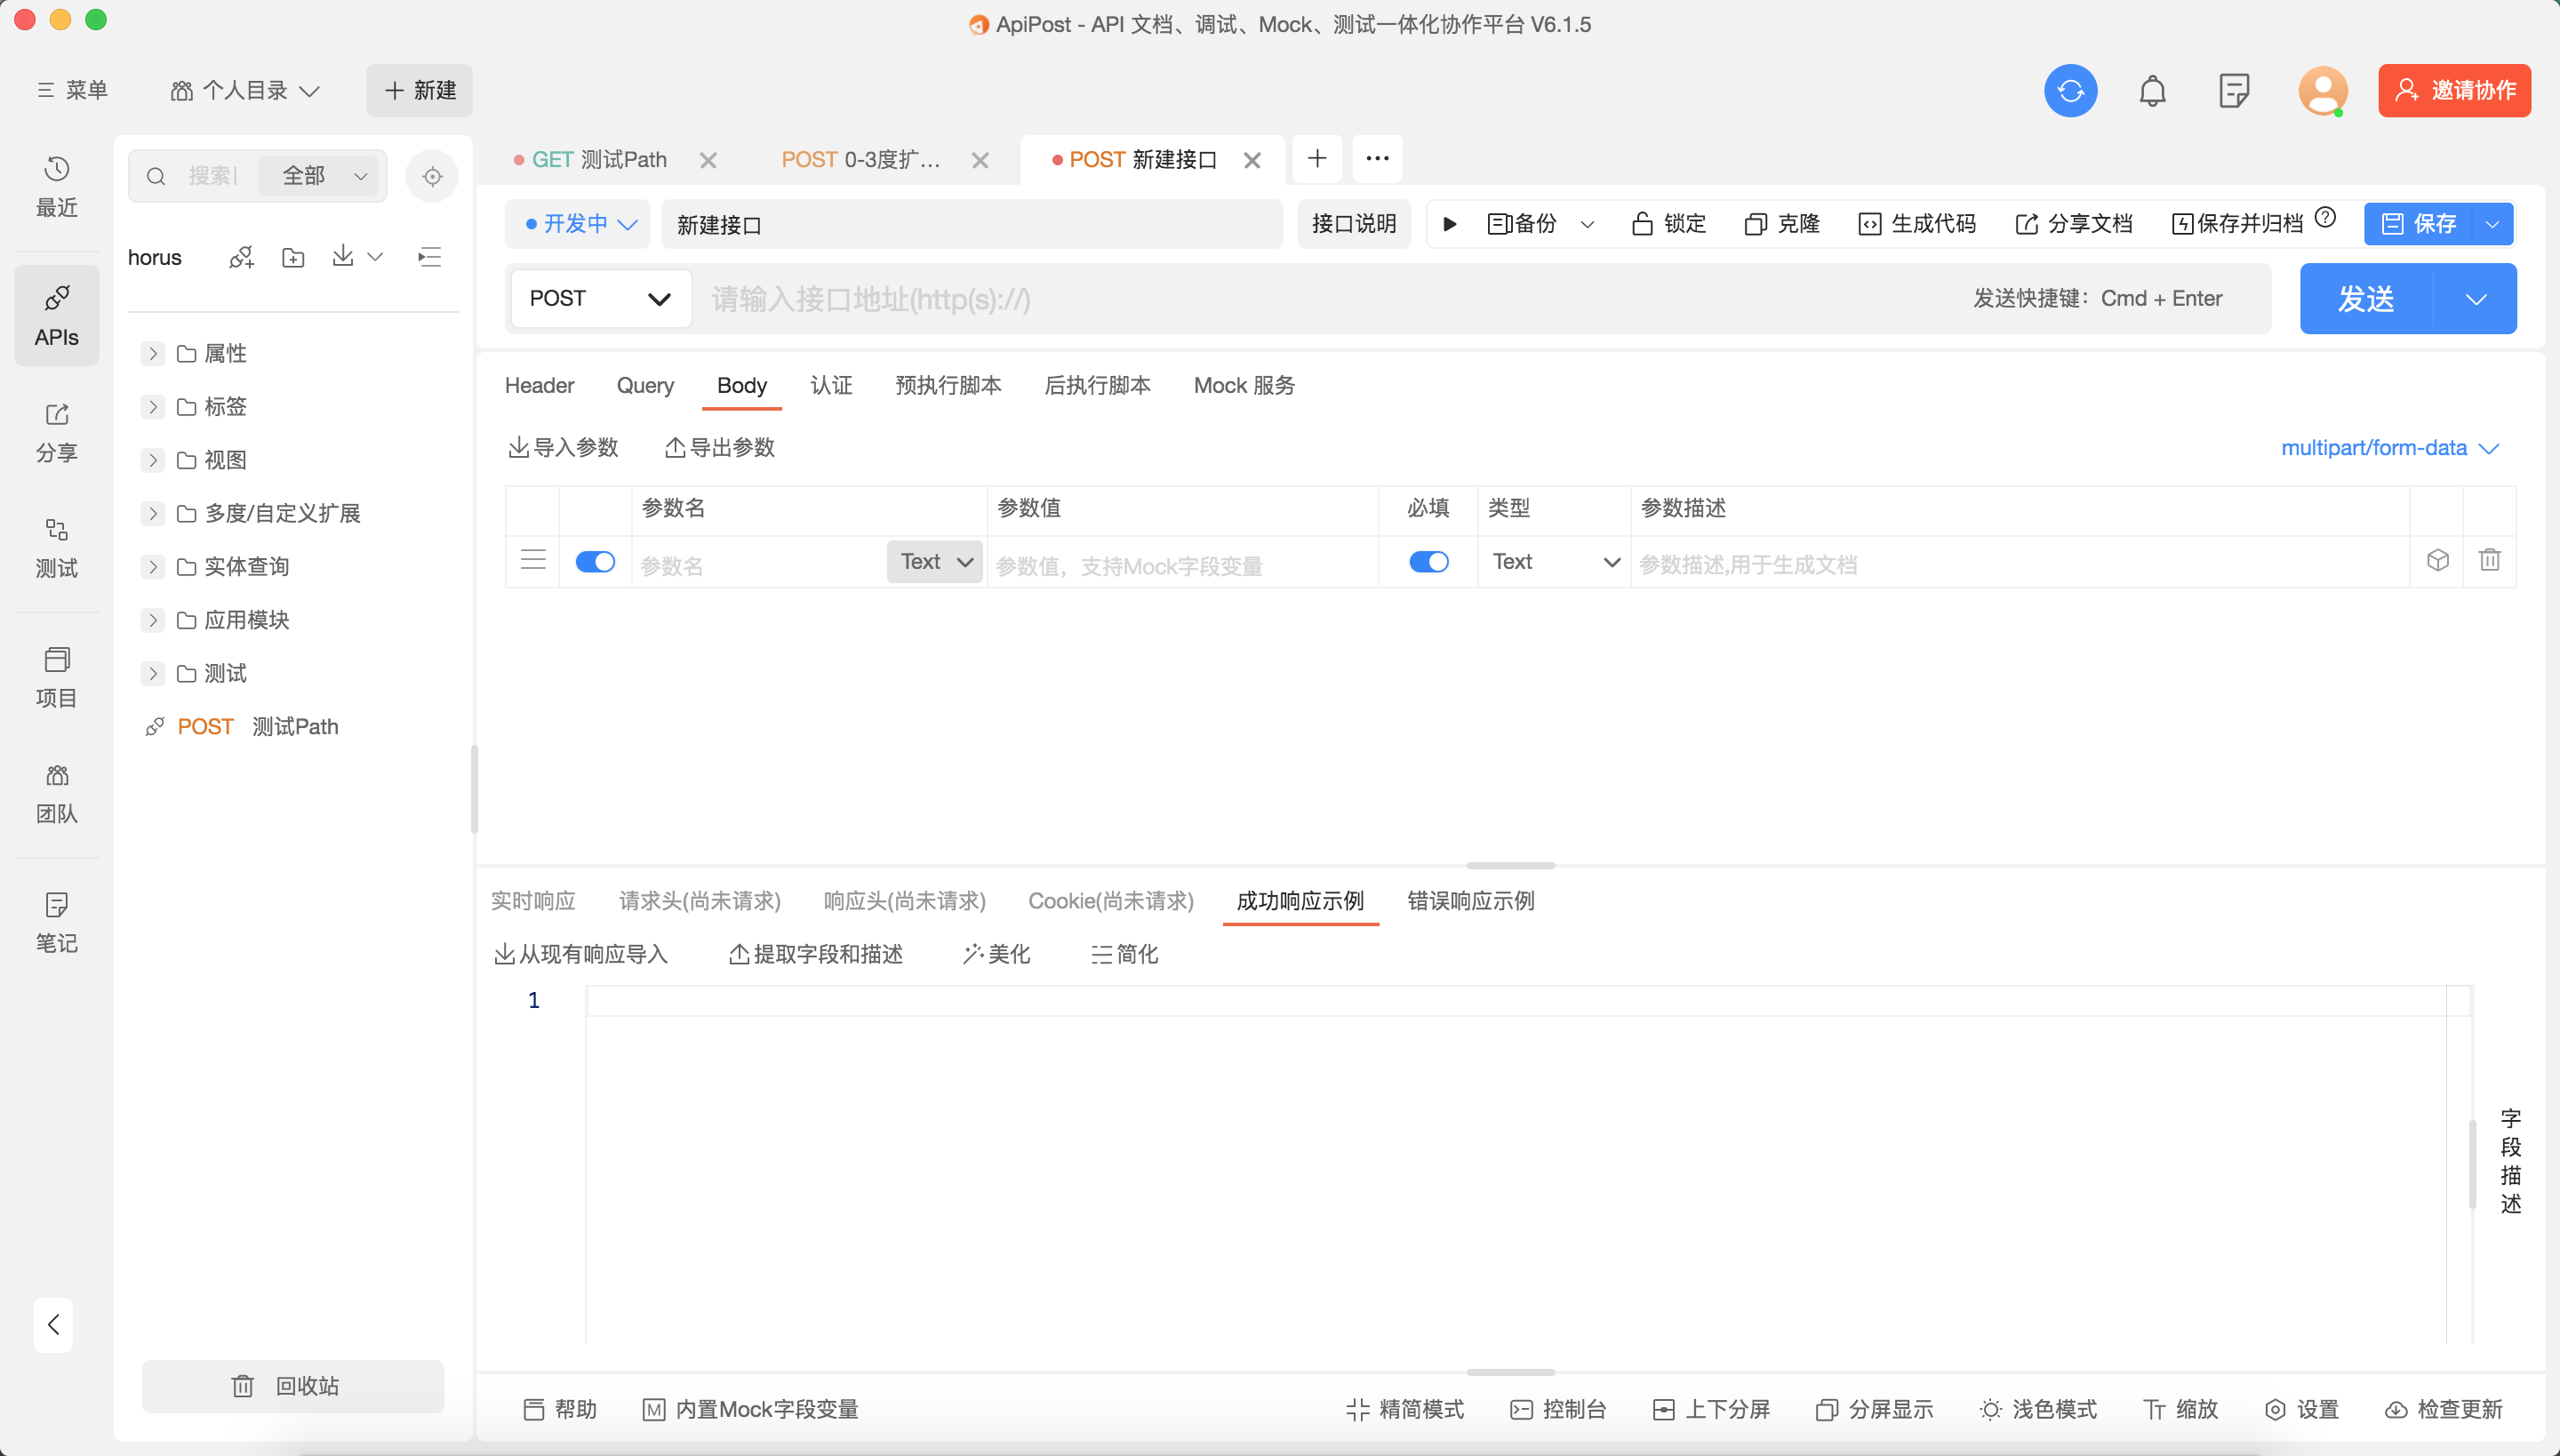Open the more tabs ellipsis menu
This screenshot has width=2560, height=1456.
(1377, 158)
